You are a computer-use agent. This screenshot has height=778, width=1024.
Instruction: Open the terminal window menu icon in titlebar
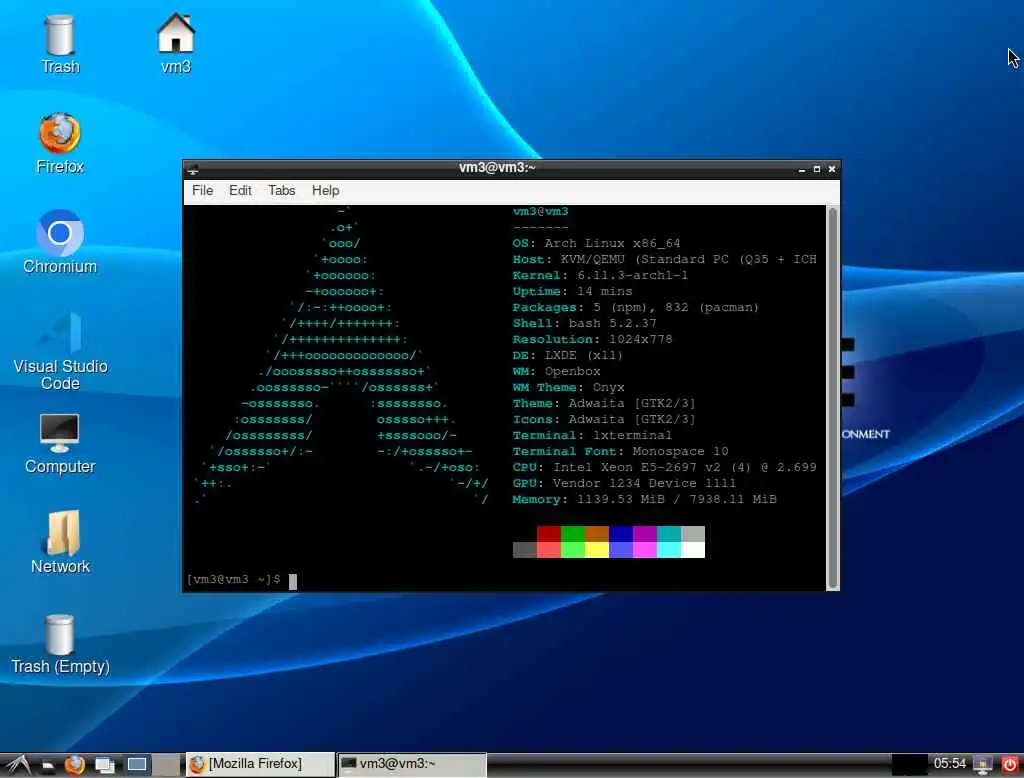coord(193,170)
